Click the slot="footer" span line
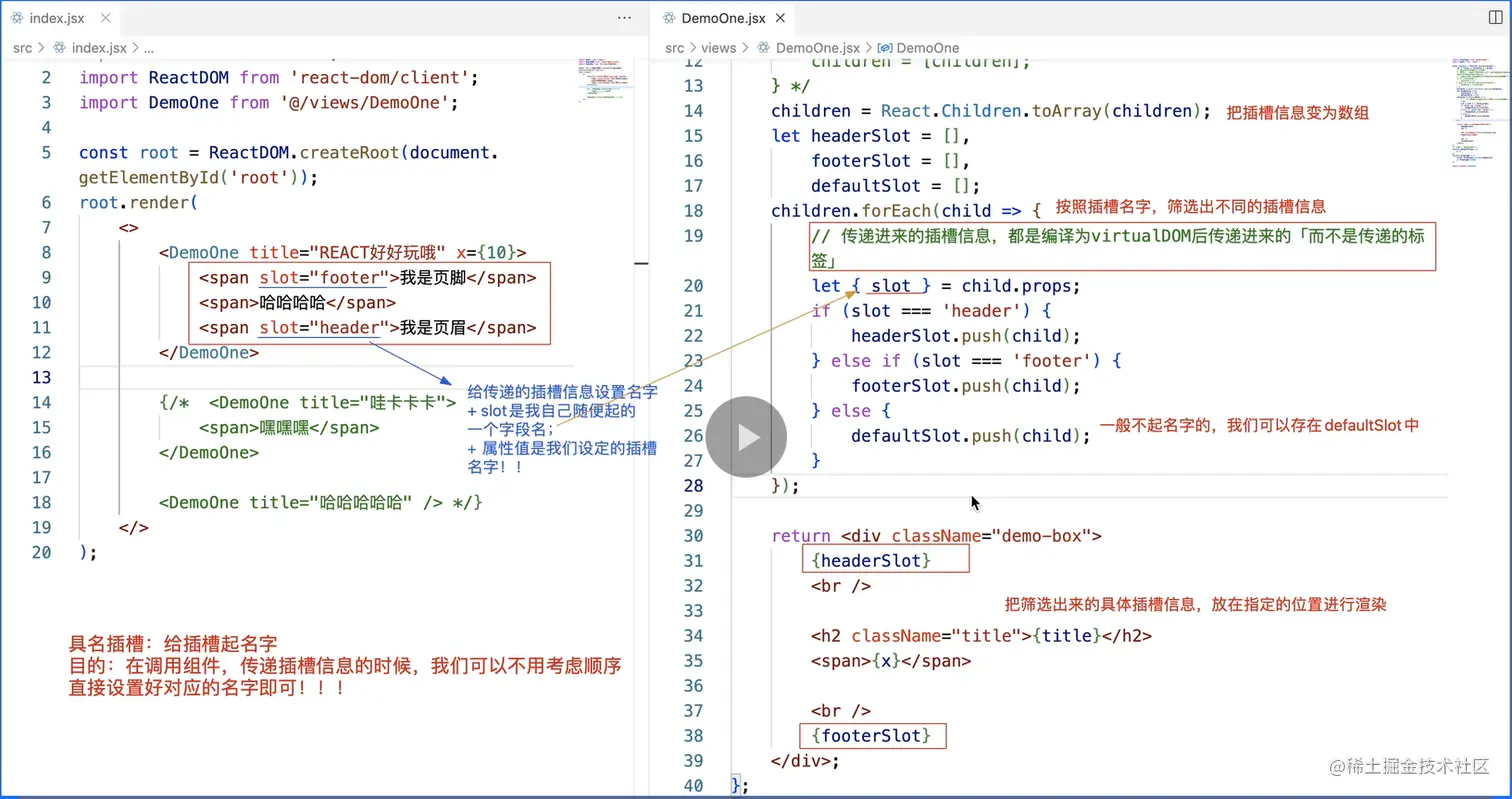 [x=368, y=277]
